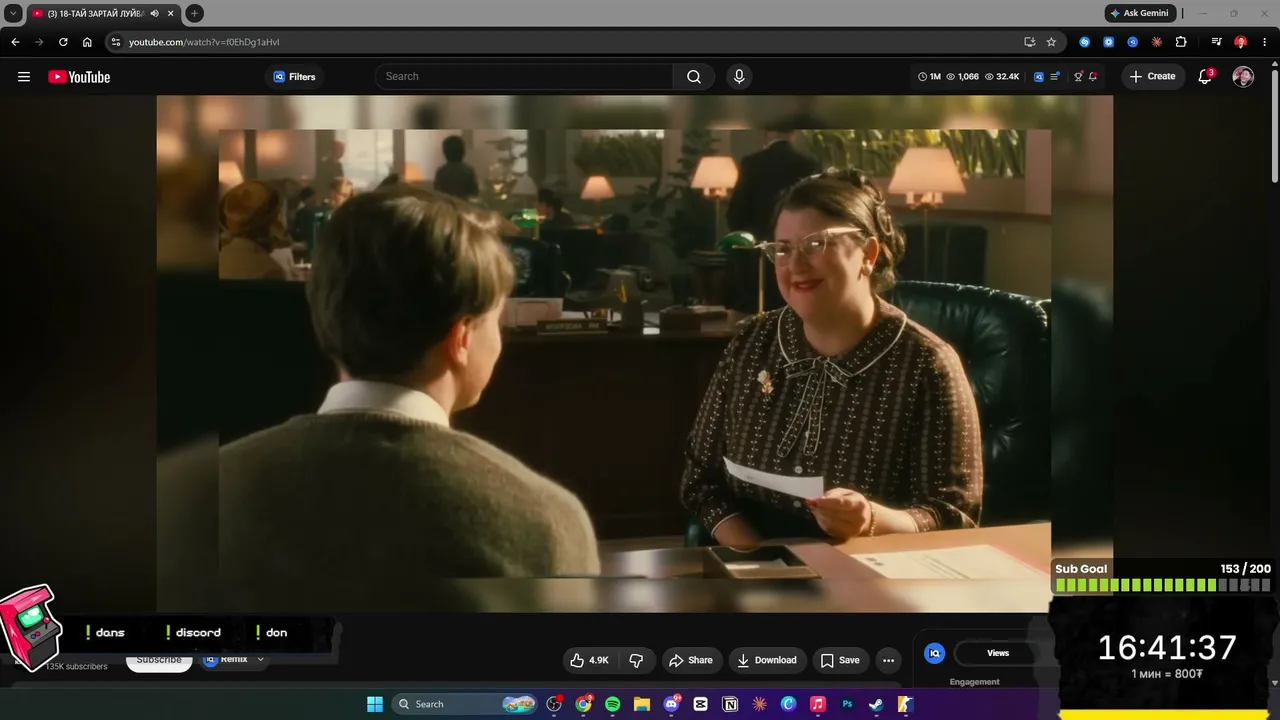Open the YouTube notifications bell
1280x720 pixels.
(1205, 77)
